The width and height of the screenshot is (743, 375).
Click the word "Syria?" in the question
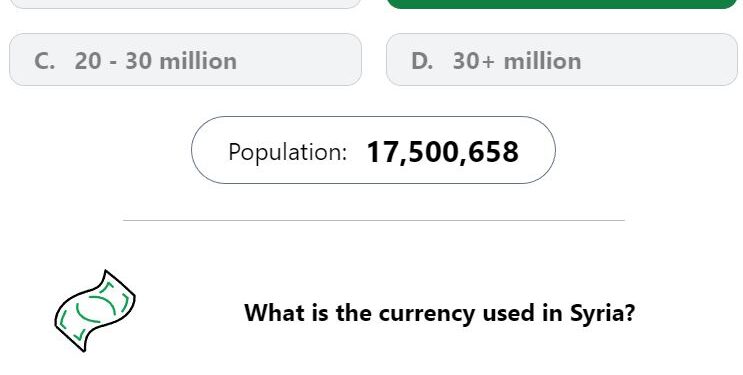click(x=602, y=314)
